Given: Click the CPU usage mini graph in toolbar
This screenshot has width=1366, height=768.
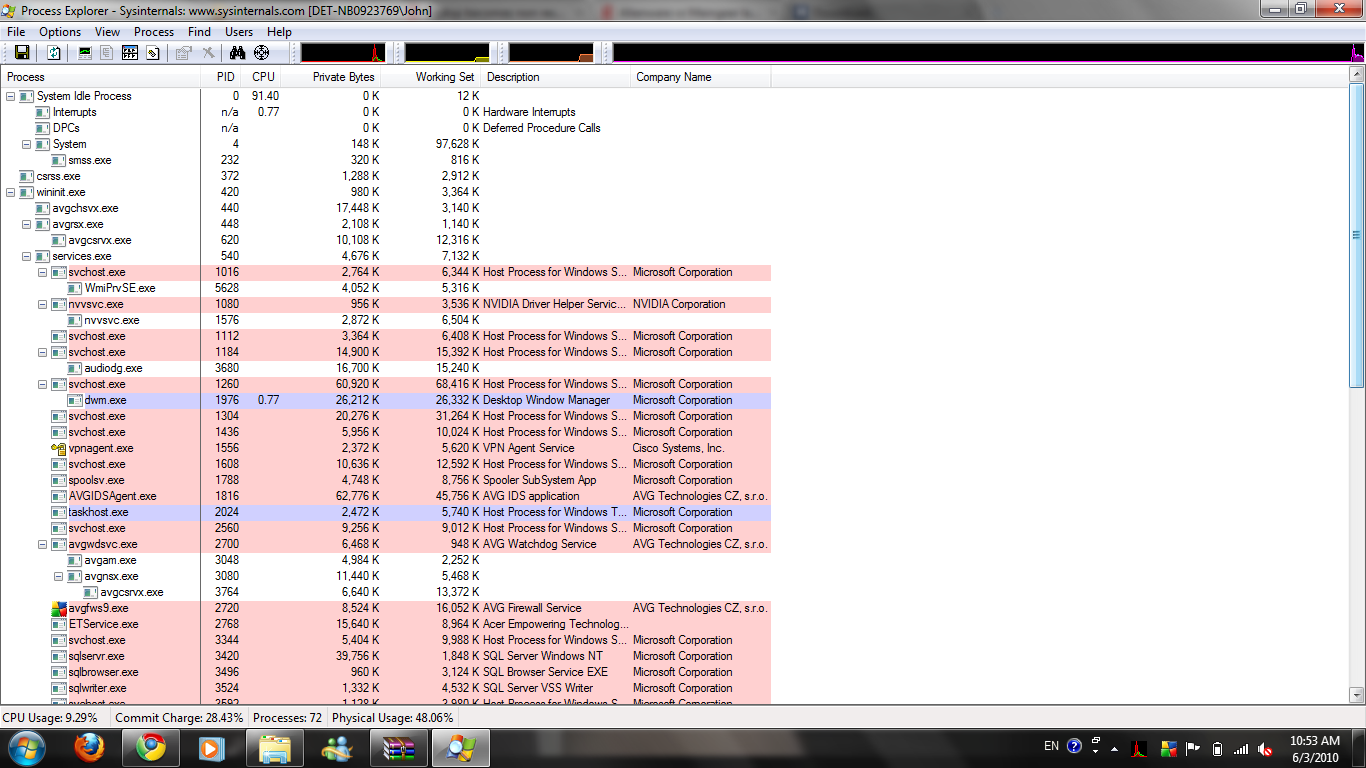Looking at the screenshot, I should (343, 53).
